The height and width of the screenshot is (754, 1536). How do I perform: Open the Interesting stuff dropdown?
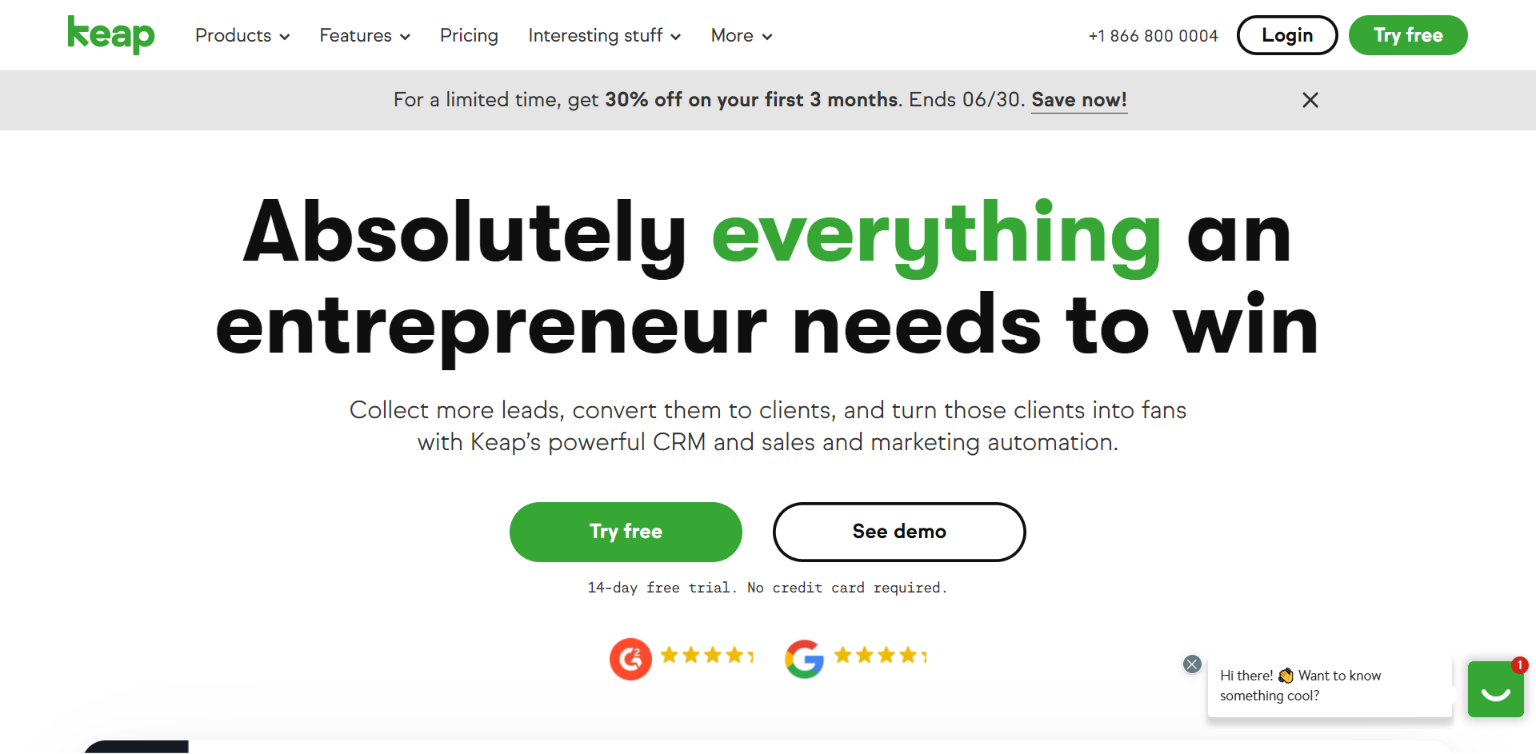tap(604, 36)
